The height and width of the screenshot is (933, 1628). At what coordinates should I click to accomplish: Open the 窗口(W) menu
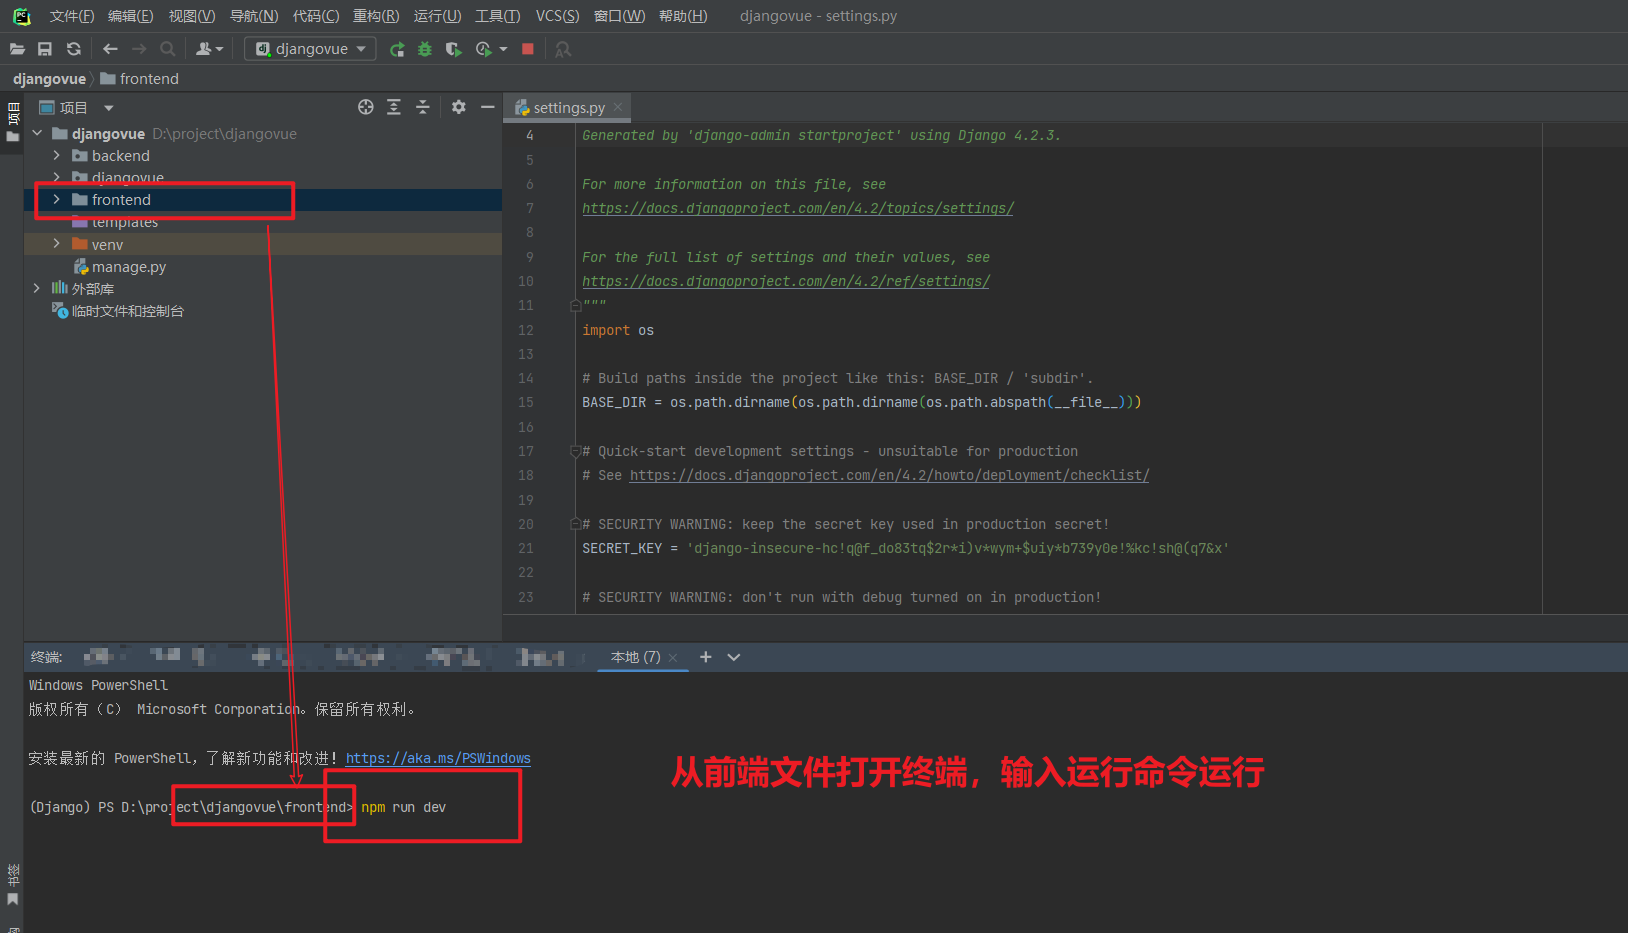click(x=620, y=16)
